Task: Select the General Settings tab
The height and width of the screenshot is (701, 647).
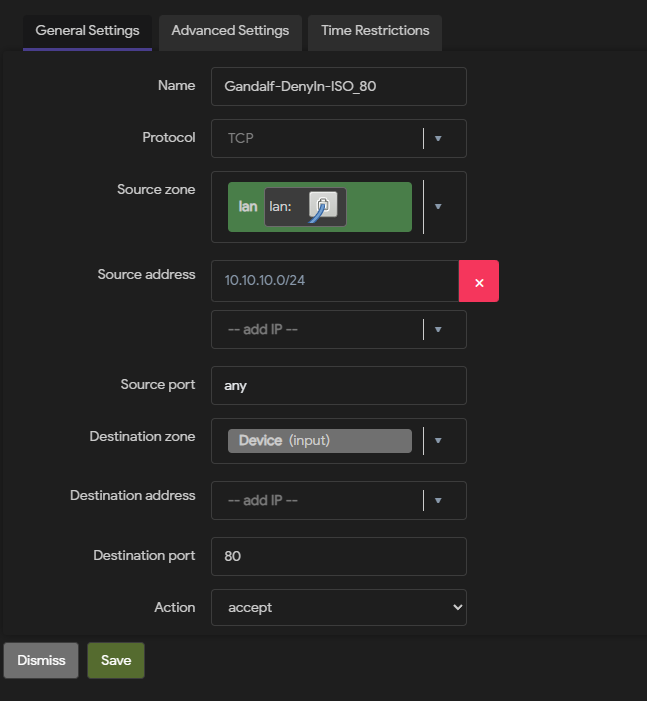Action: click(x=88, y=33)
